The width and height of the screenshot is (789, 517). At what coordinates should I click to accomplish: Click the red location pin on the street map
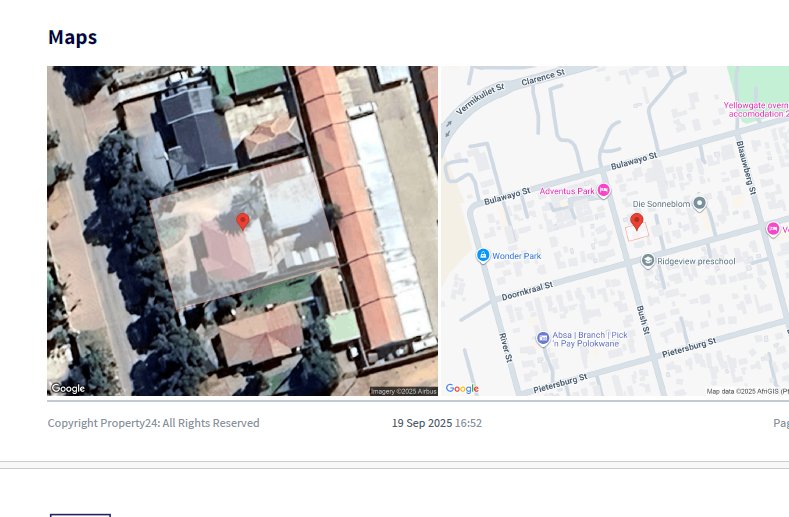point(637,221)
